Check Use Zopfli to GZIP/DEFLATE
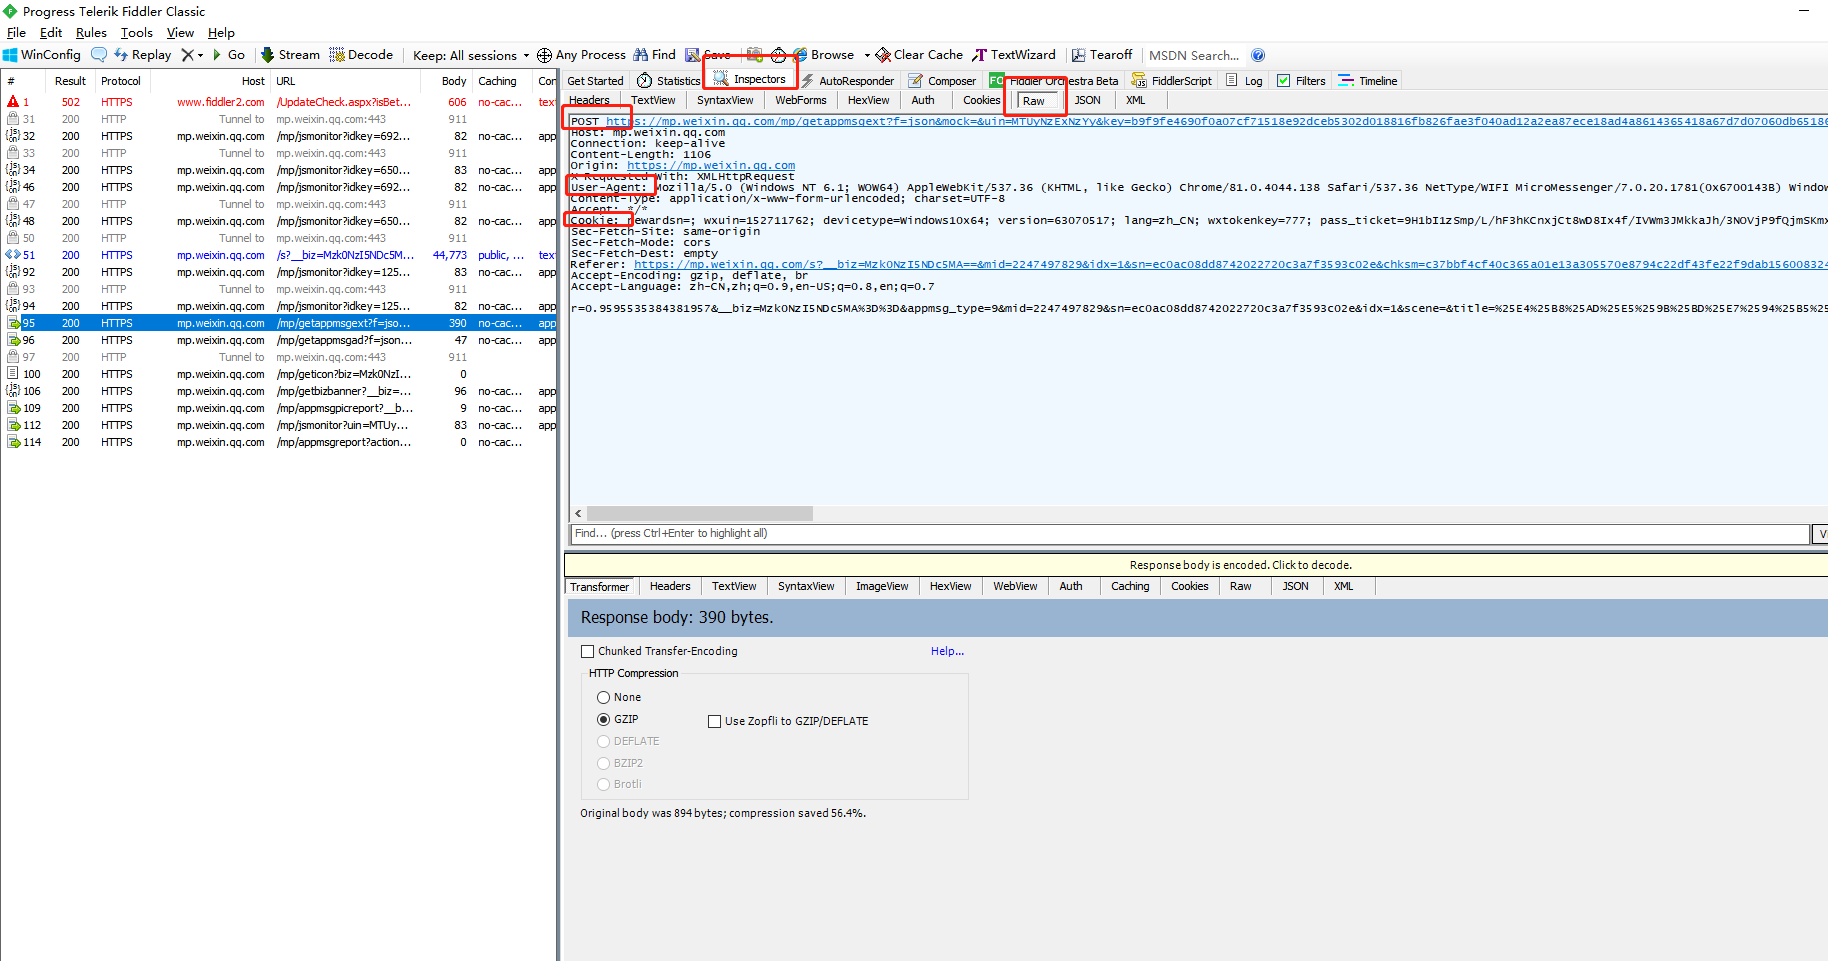The image size is (1828, 961). 714,721
